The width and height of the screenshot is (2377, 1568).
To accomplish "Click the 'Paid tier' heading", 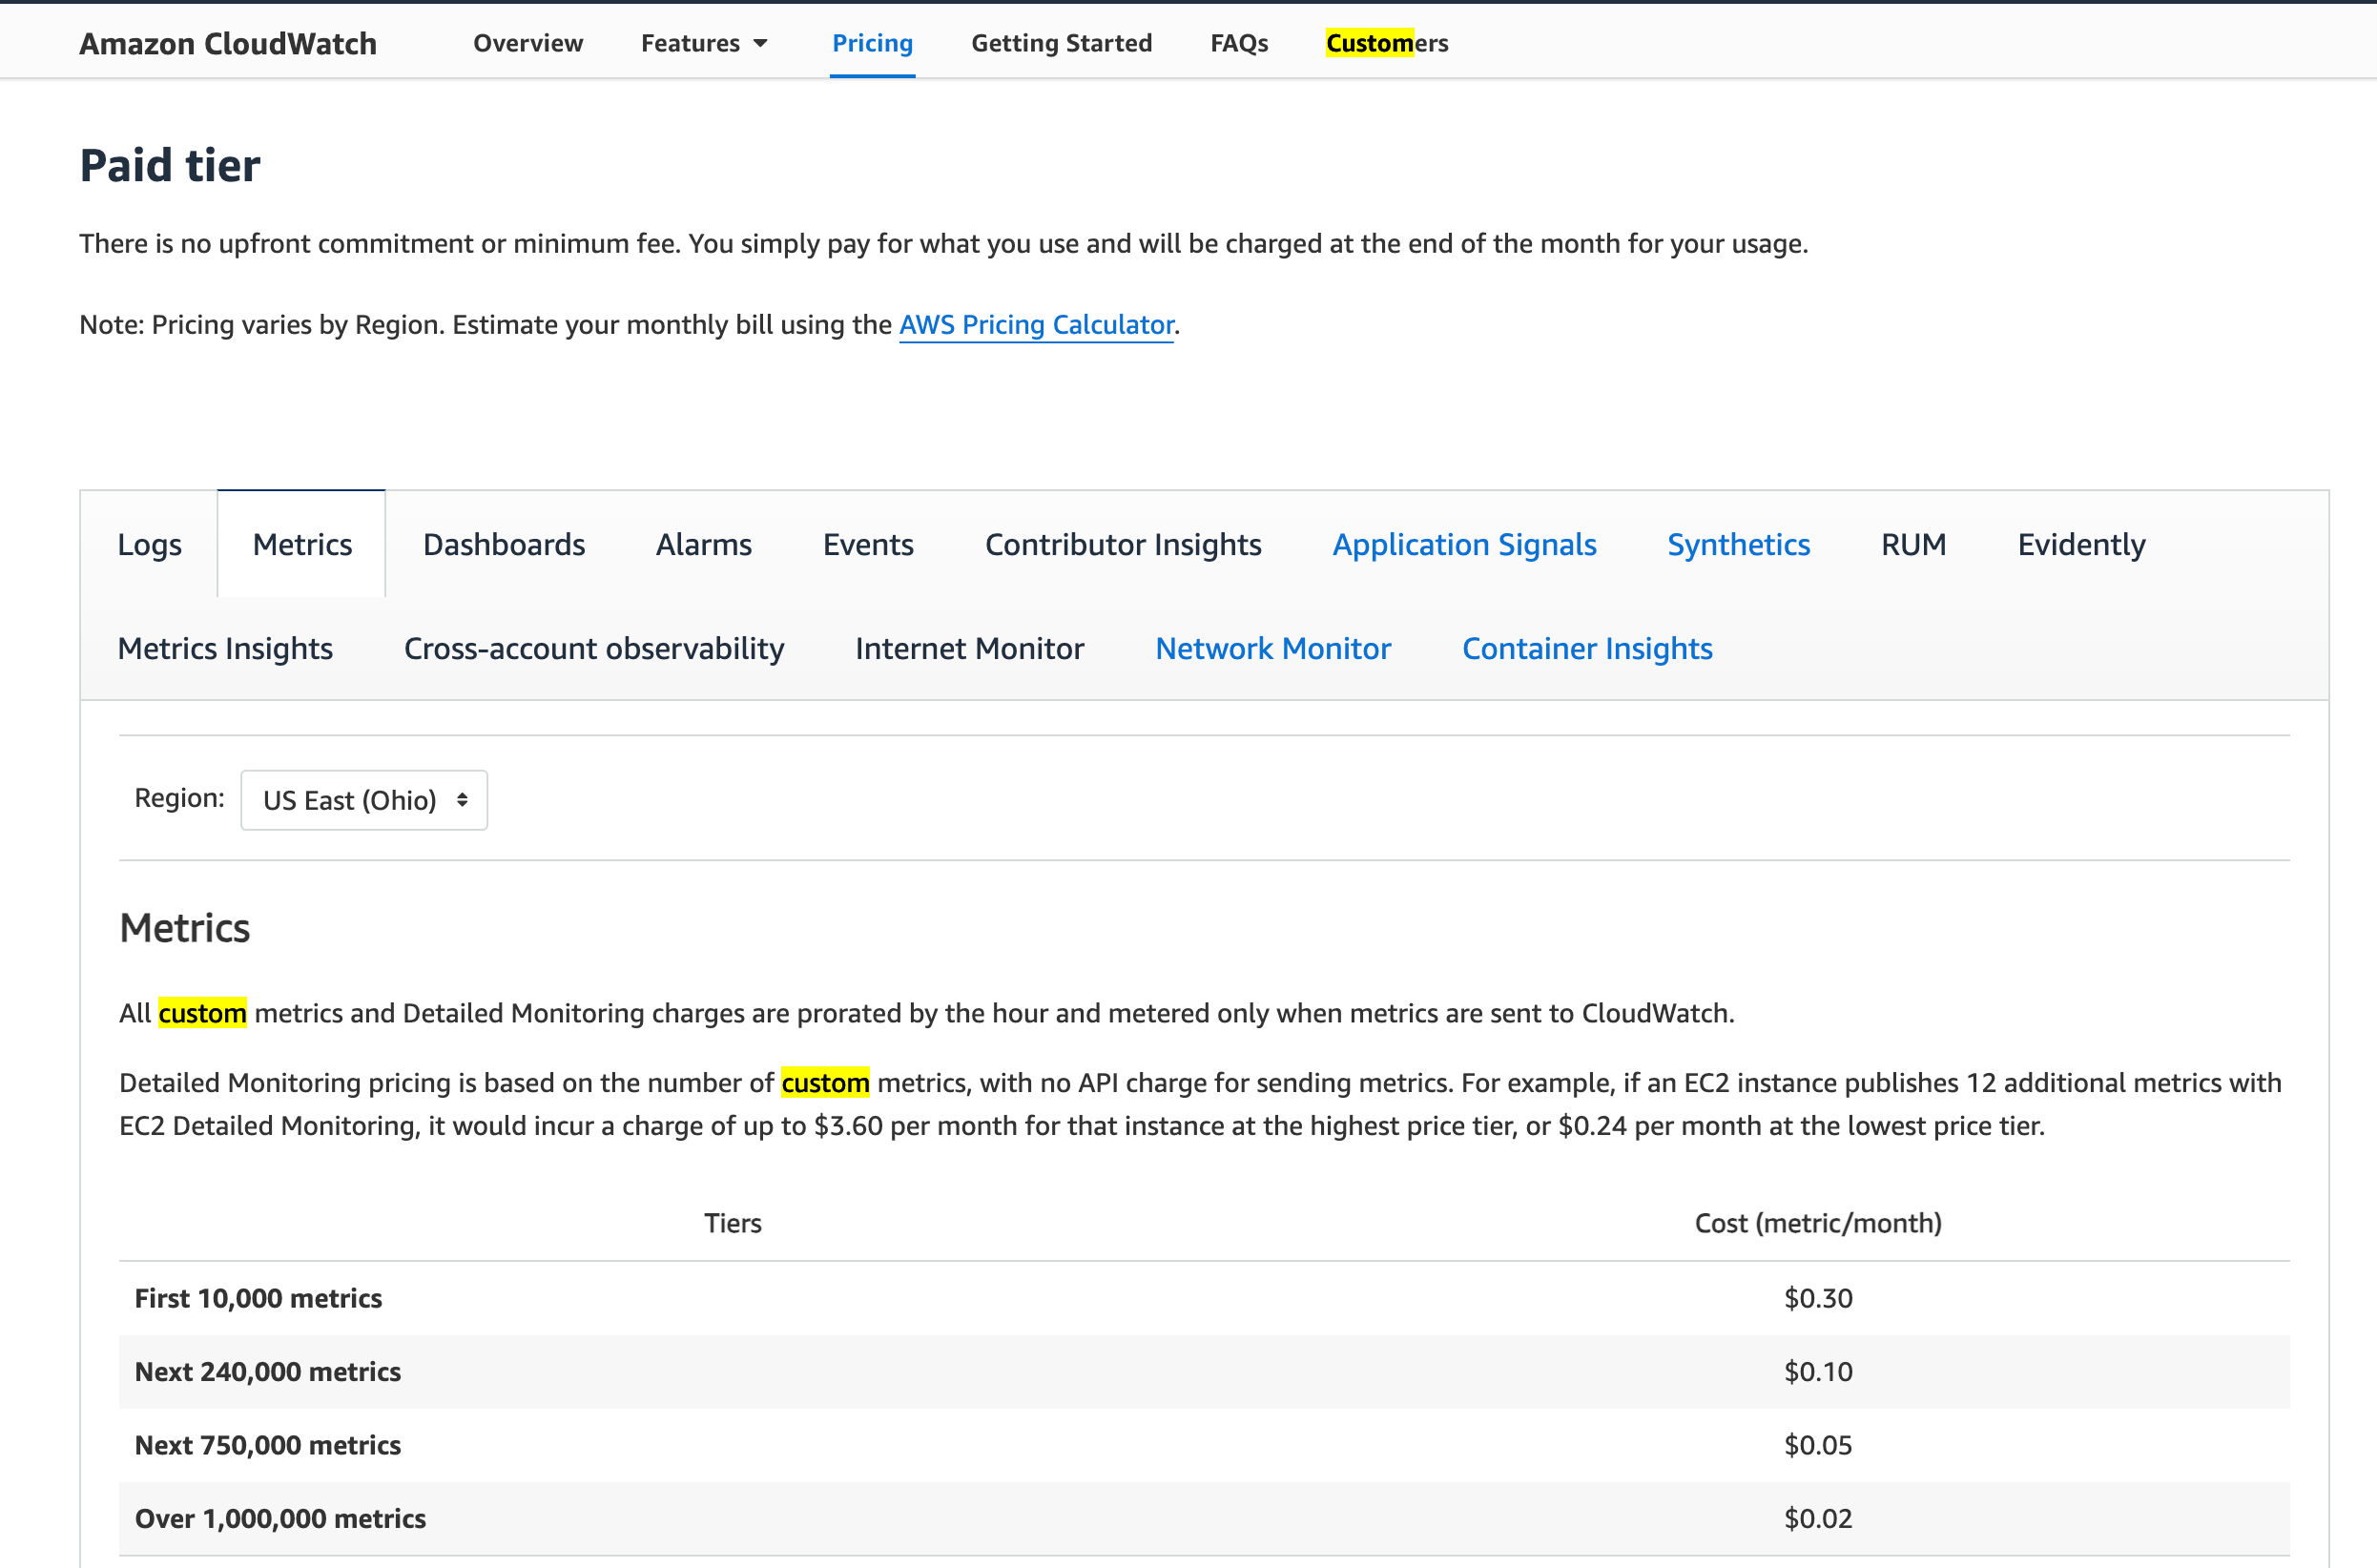I will pyautogui.click(x=170, y=165).
